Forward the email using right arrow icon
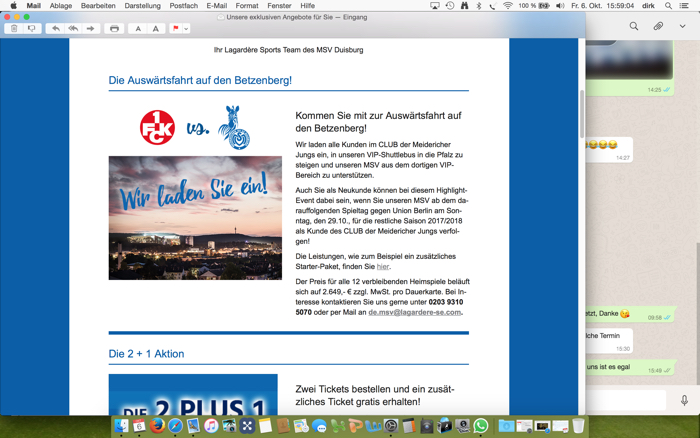This screenshot has width=700, height=438. click(91, 29)
